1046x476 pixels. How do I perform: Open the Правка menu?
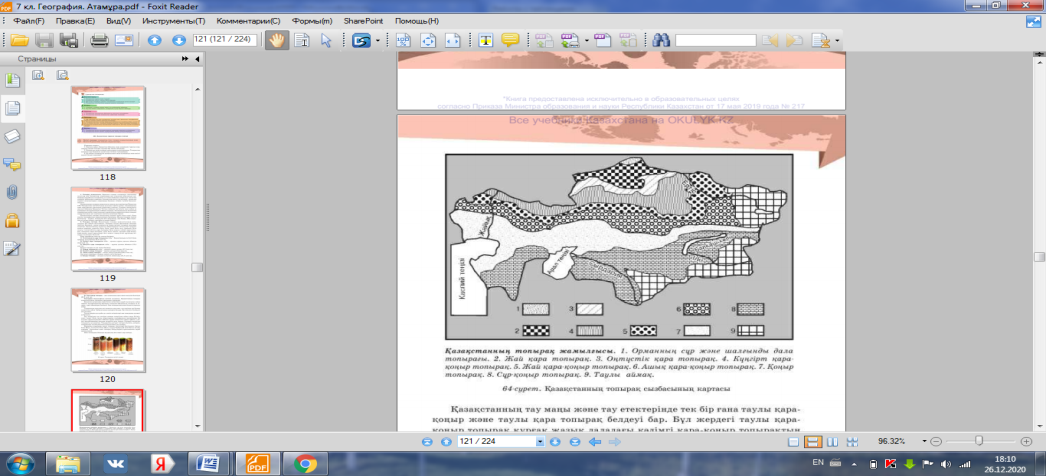[75, 21]
